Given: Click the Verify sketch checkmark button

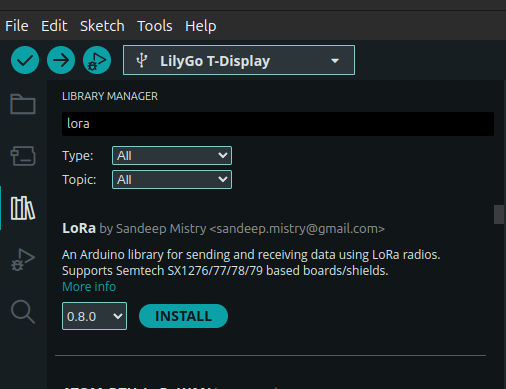Looking at the screenshot, I should coord(25,60).
